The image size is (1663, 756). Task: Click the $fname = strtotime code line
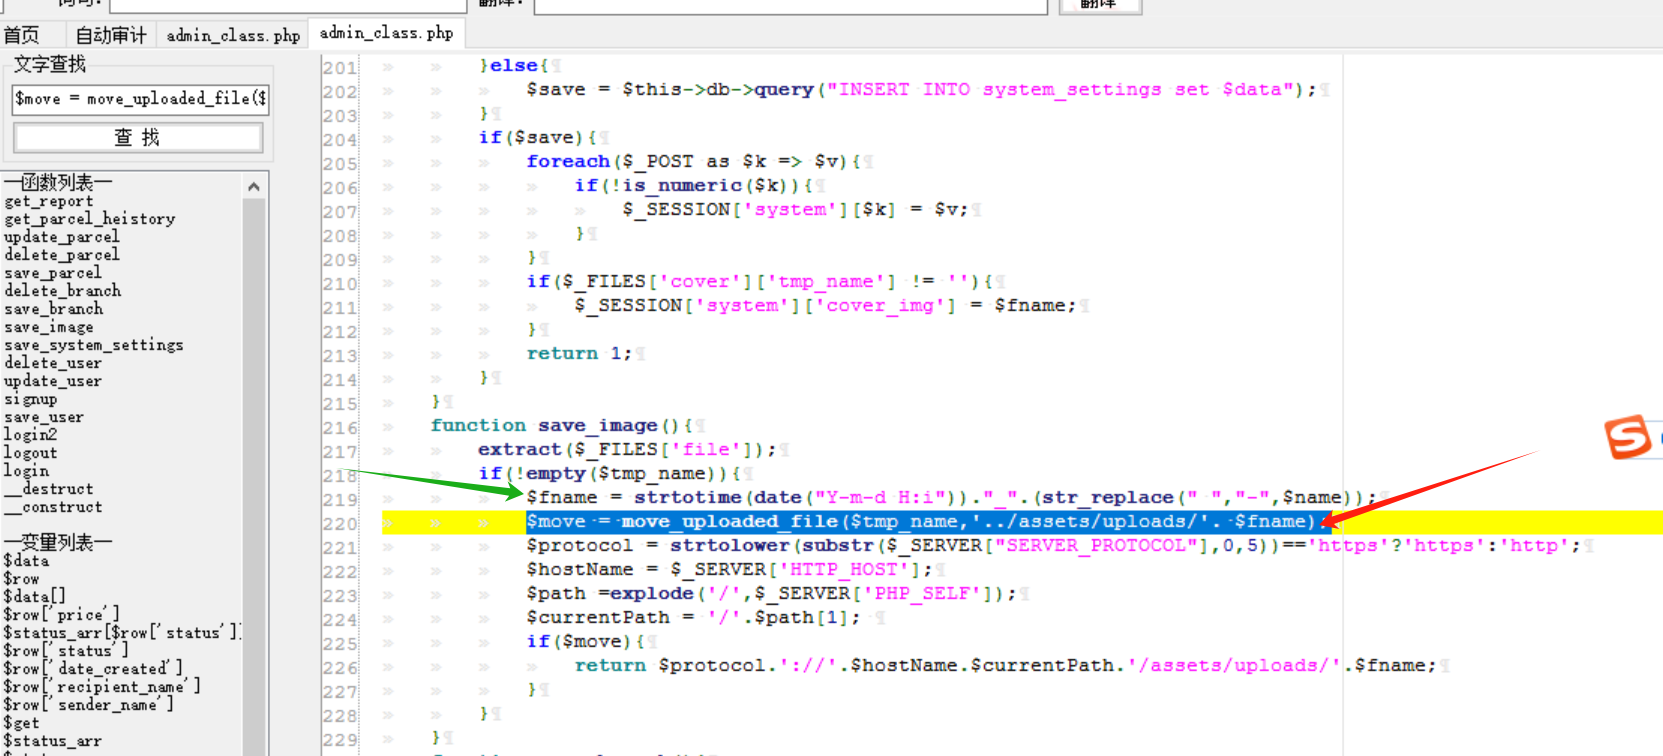pyautogui.click(x=951, y=497)
